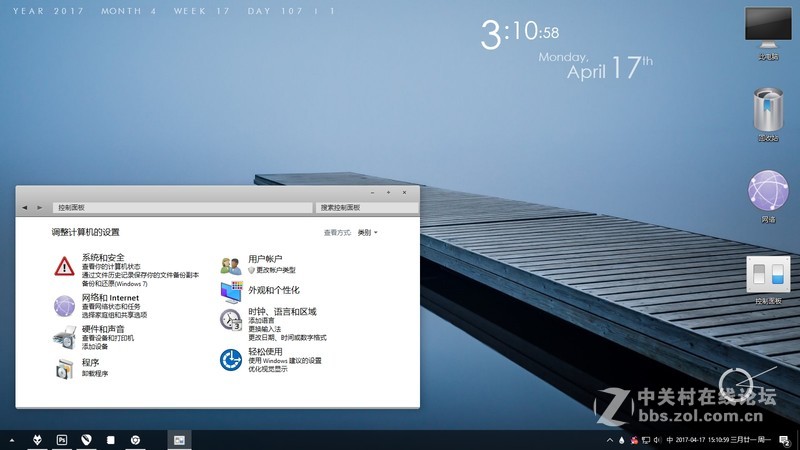The image size is (800, 450).
Task: Open 备份和还原(Windows 7) link
Action: tap(115, 284)
